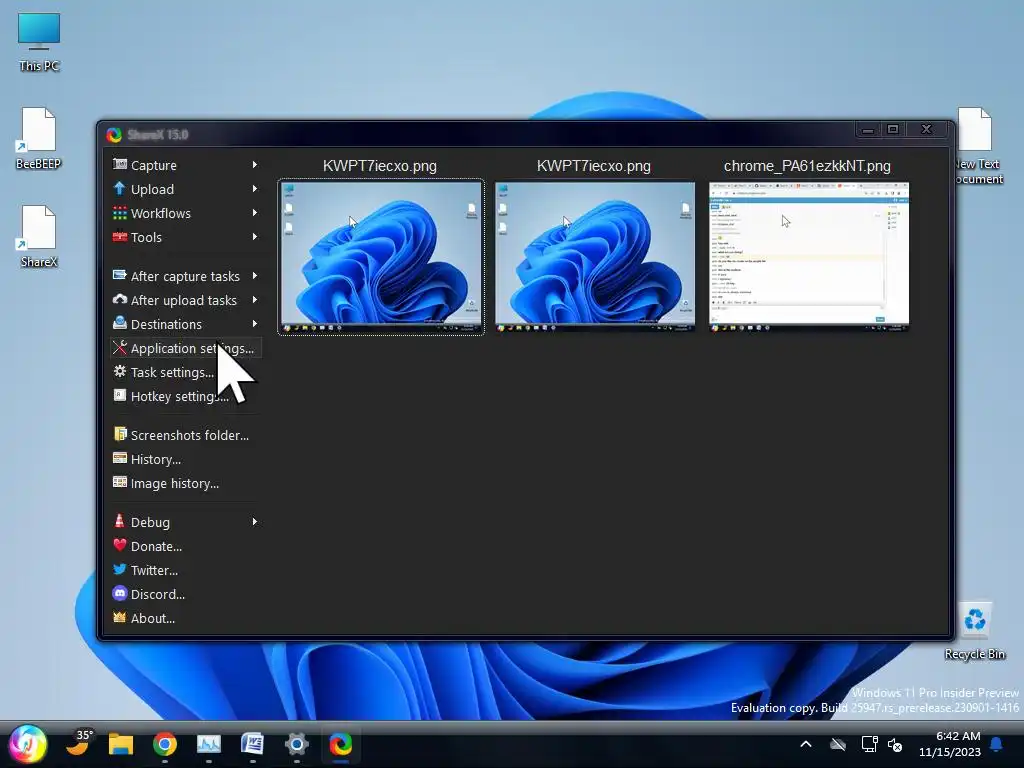Click the Application settings wrench icon

(120, 347)
